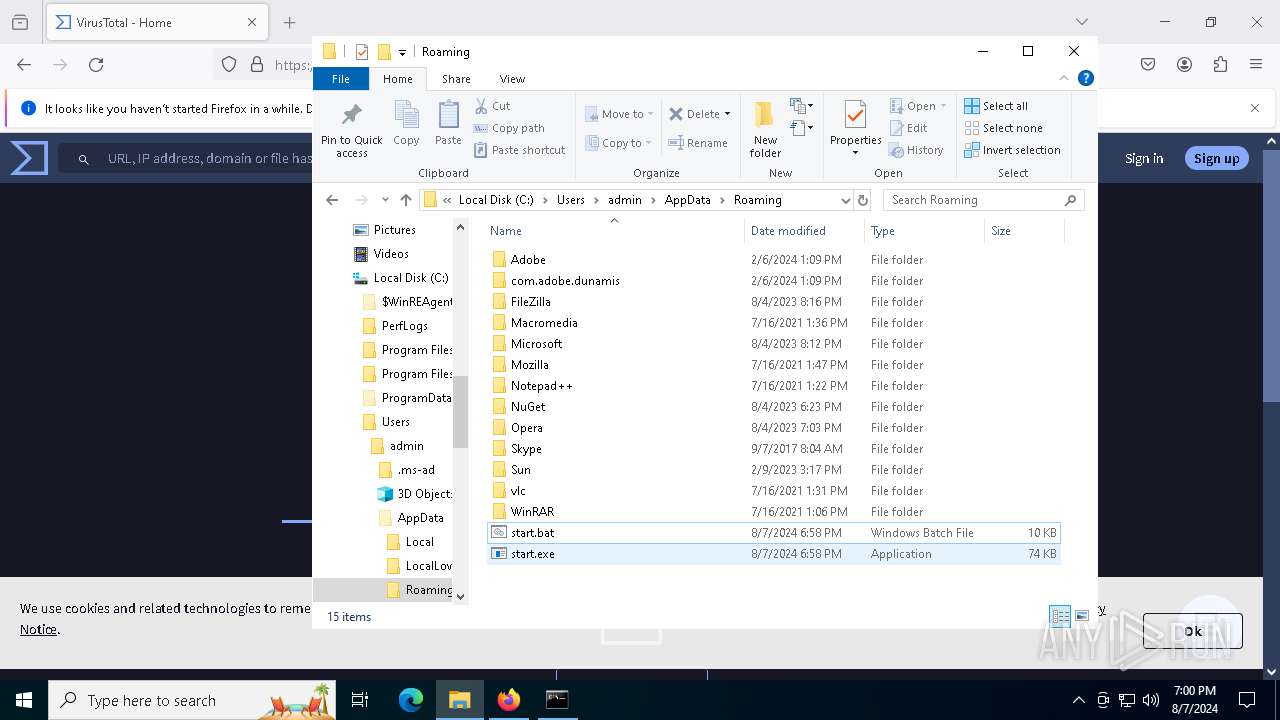The image size is (1280, 720).
Task: Click the Copy ribbon icon
Action: 406,124
